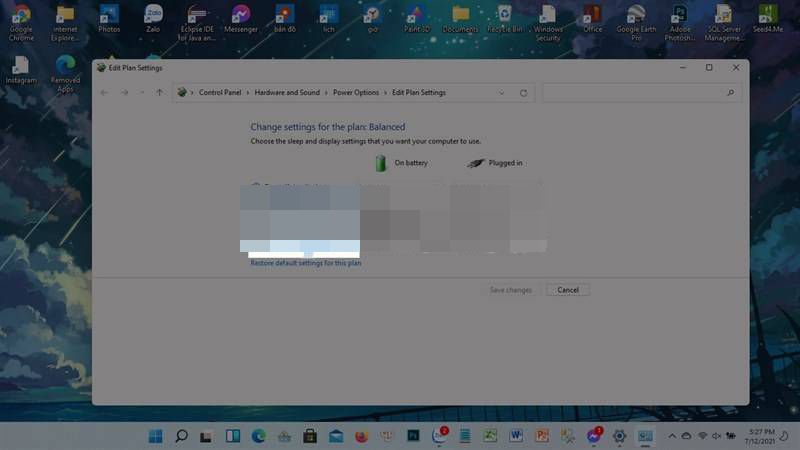Open the Recycle Bin desktop icon
Screen dimensions: 800x450
coord(504,18)
